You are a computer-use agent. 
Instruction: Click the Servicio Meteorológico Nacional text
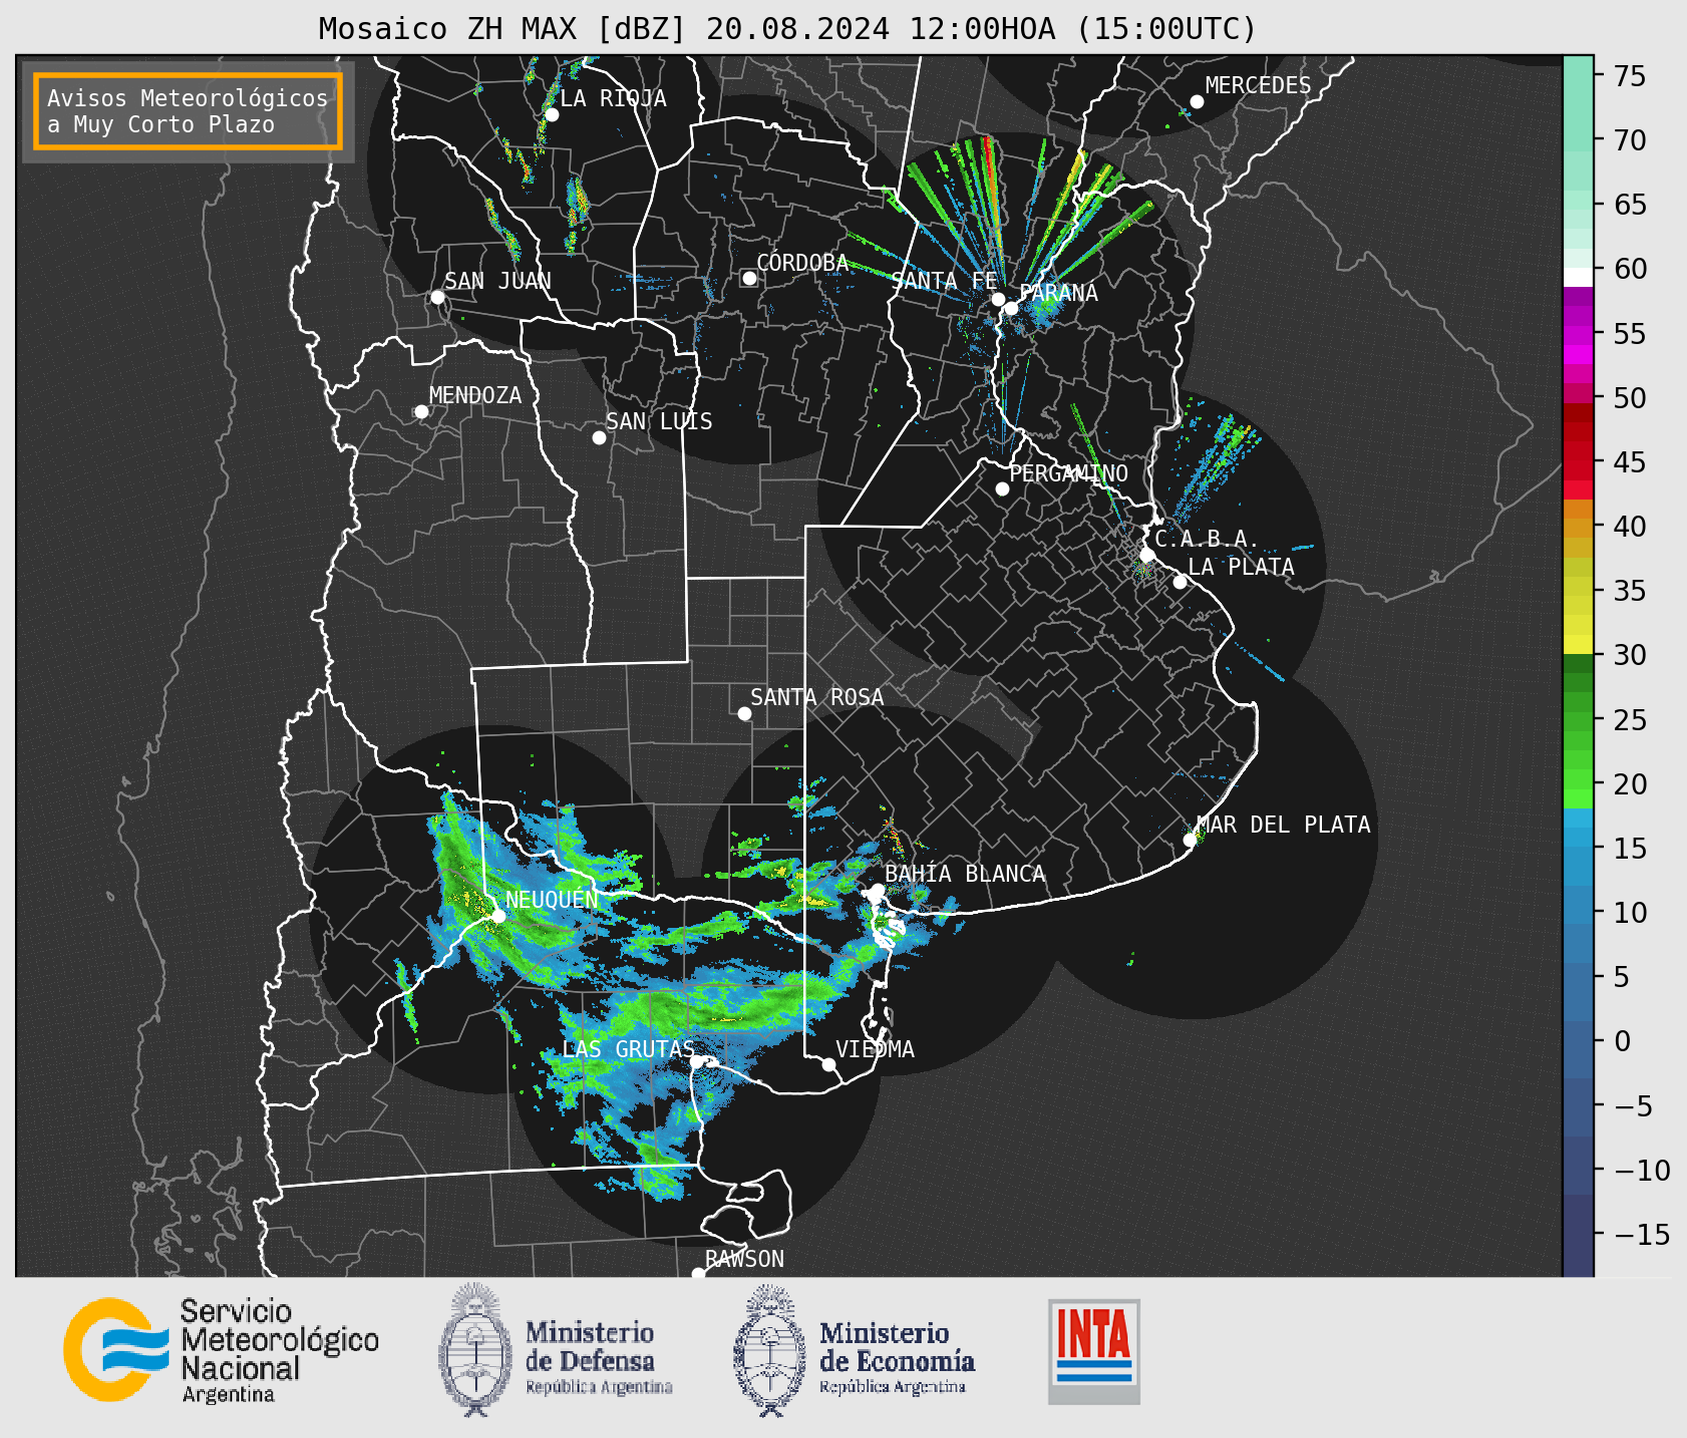click(280, 1350)
